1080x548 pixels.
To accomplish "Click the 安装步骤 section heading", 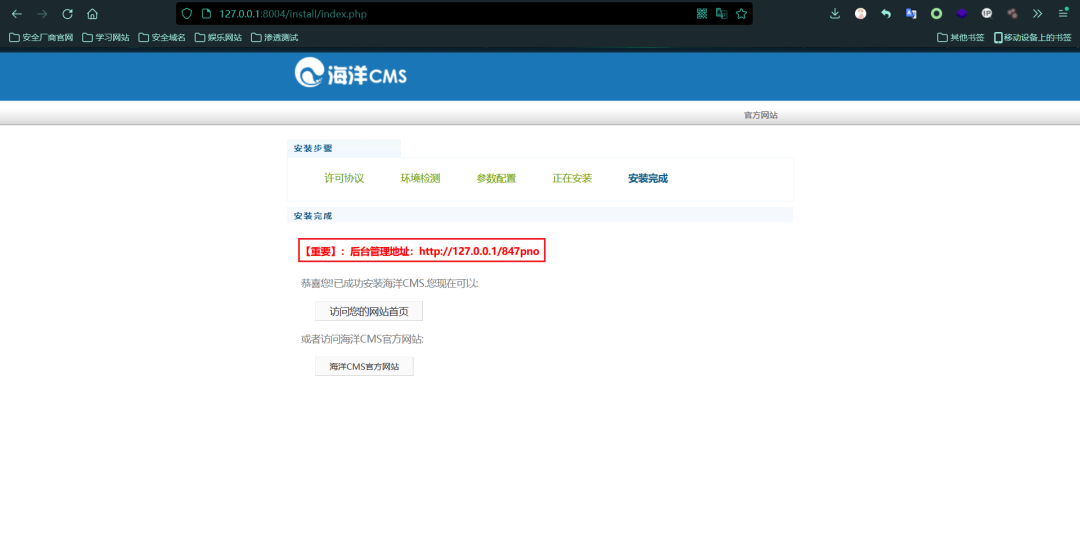I will tap(313, 148).
